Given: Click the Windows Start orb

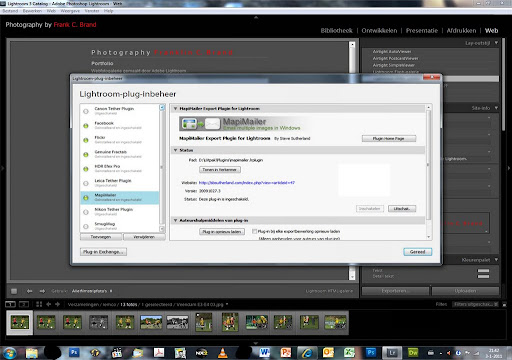Looking at the screenshot, I should [10, 353].
